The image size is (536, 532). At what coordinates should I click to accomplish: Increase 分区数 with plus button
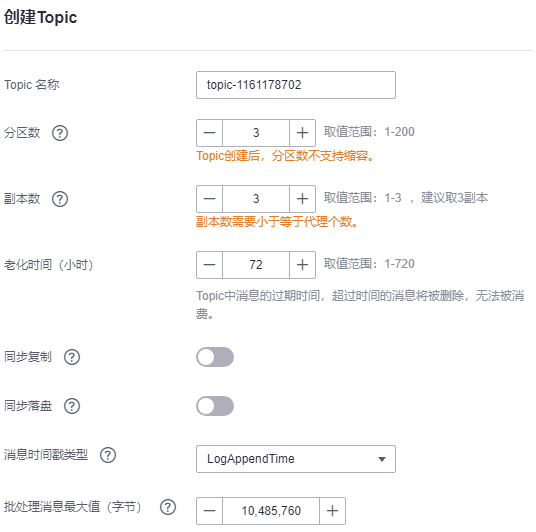pos(302,133)
